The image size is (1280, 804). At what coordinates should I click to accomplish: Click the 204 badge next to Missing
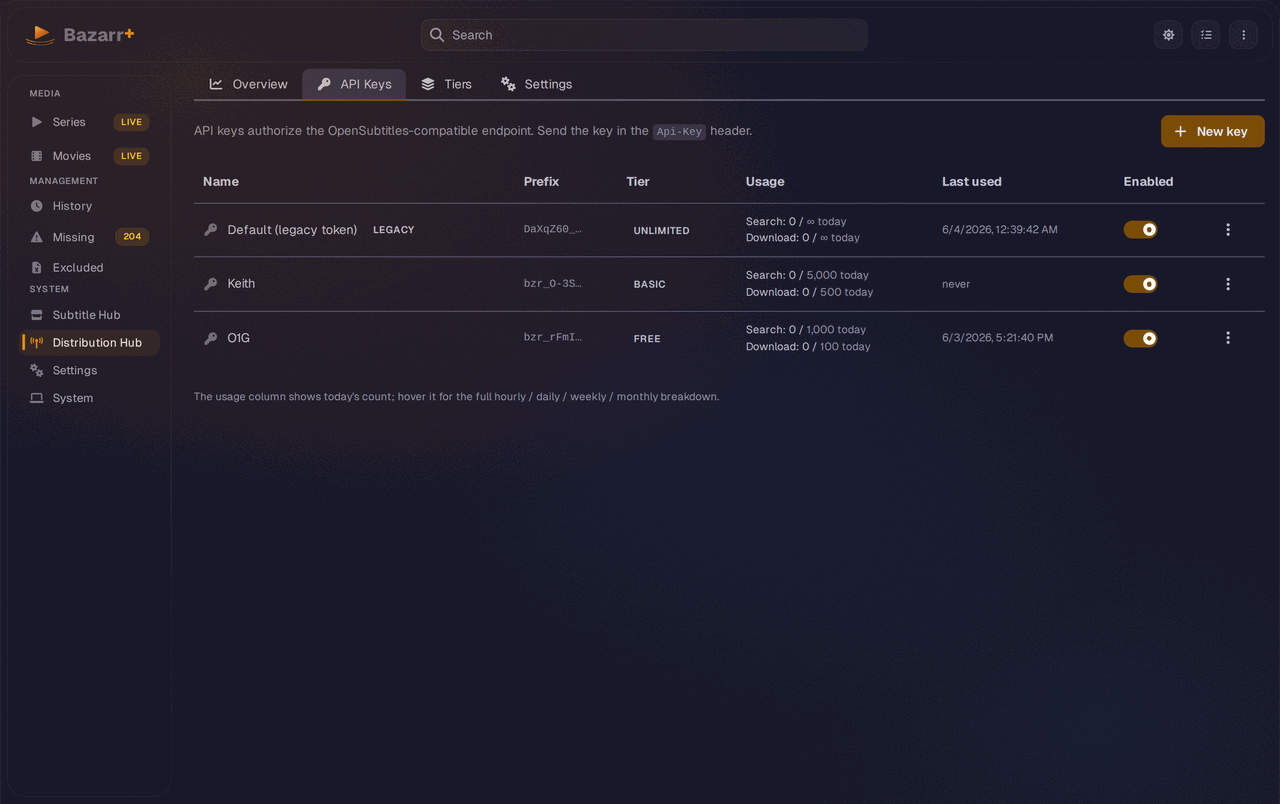pos(132,237)
